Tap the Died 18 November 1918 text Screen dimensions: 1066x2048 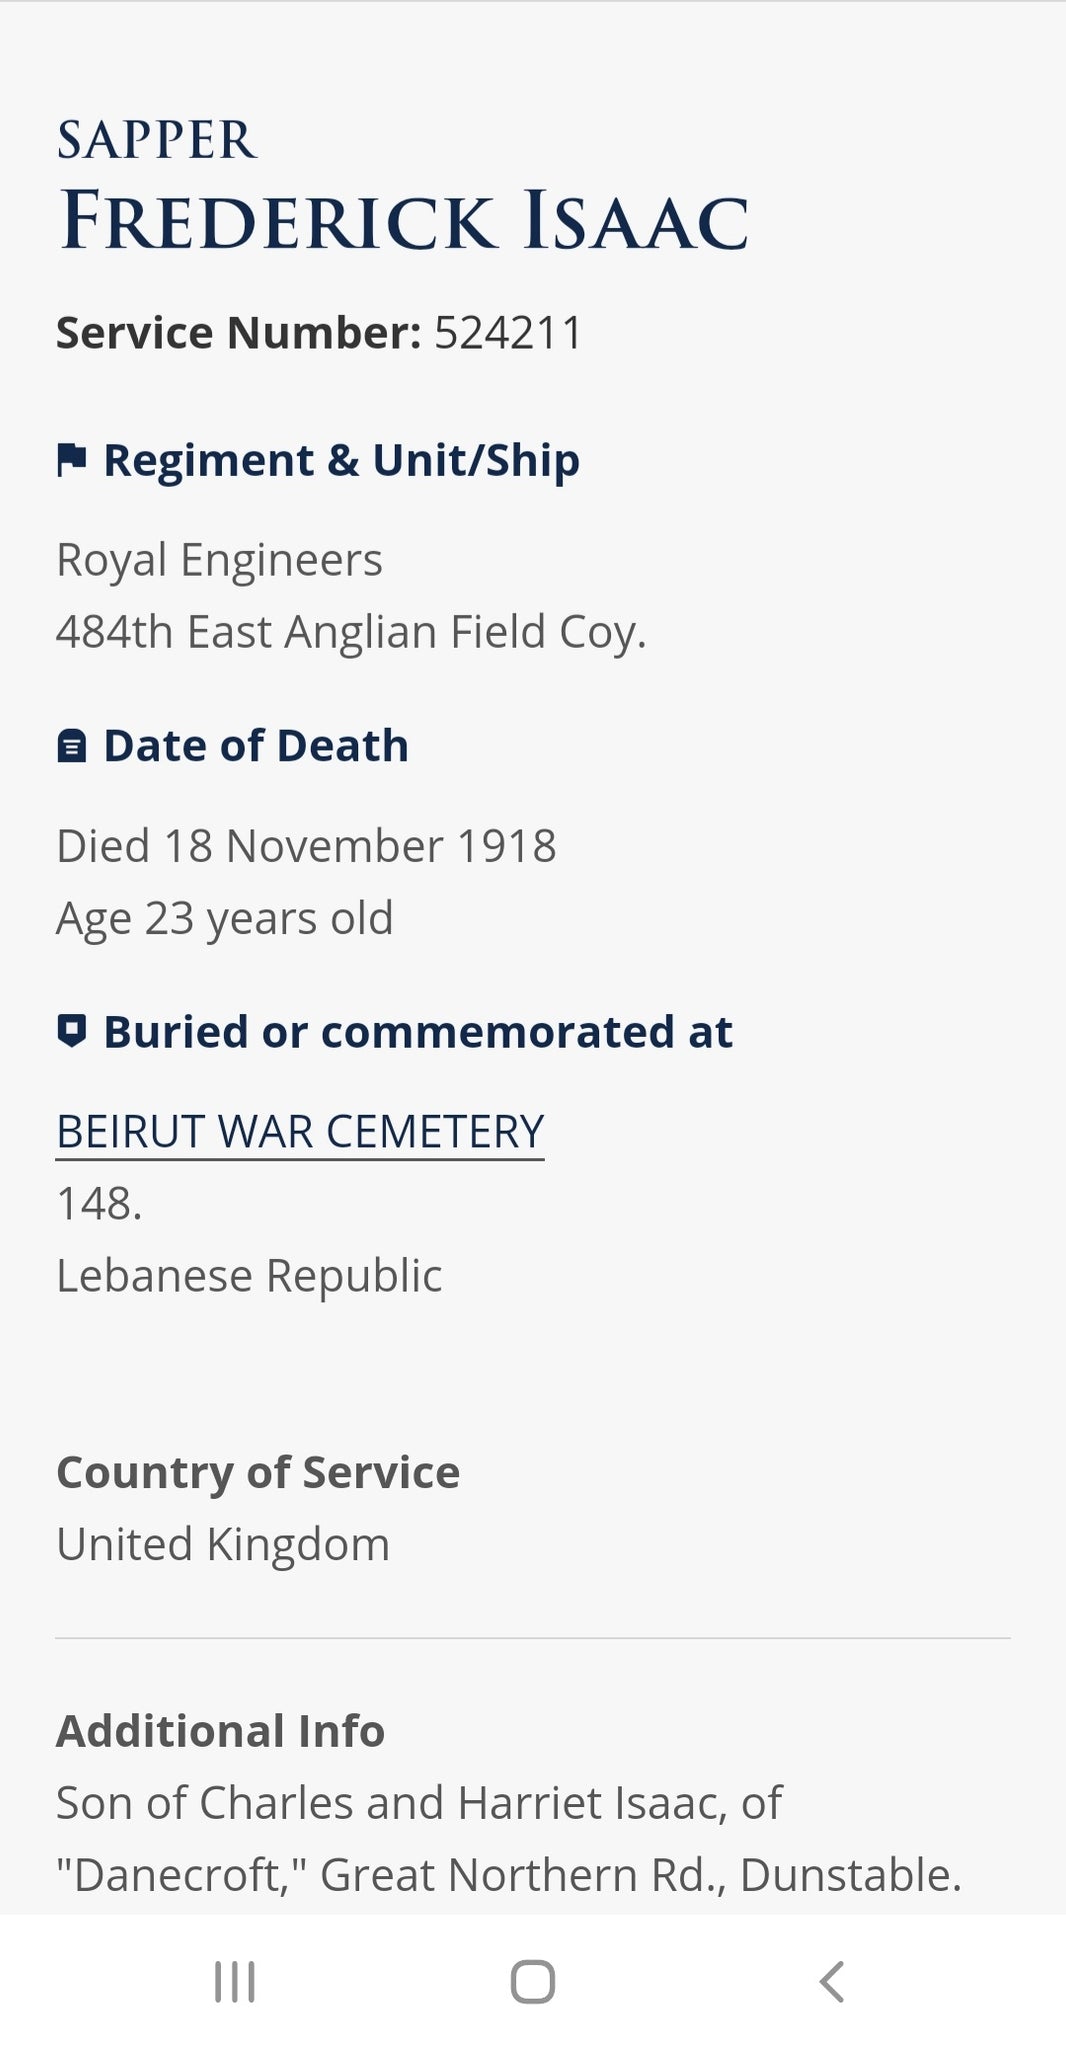(x=306, y=846)
